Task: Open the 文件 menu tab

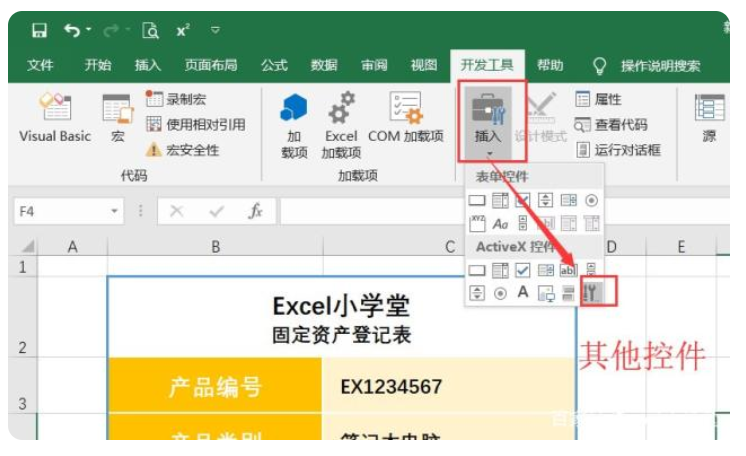Action: [x=40, y=65]
